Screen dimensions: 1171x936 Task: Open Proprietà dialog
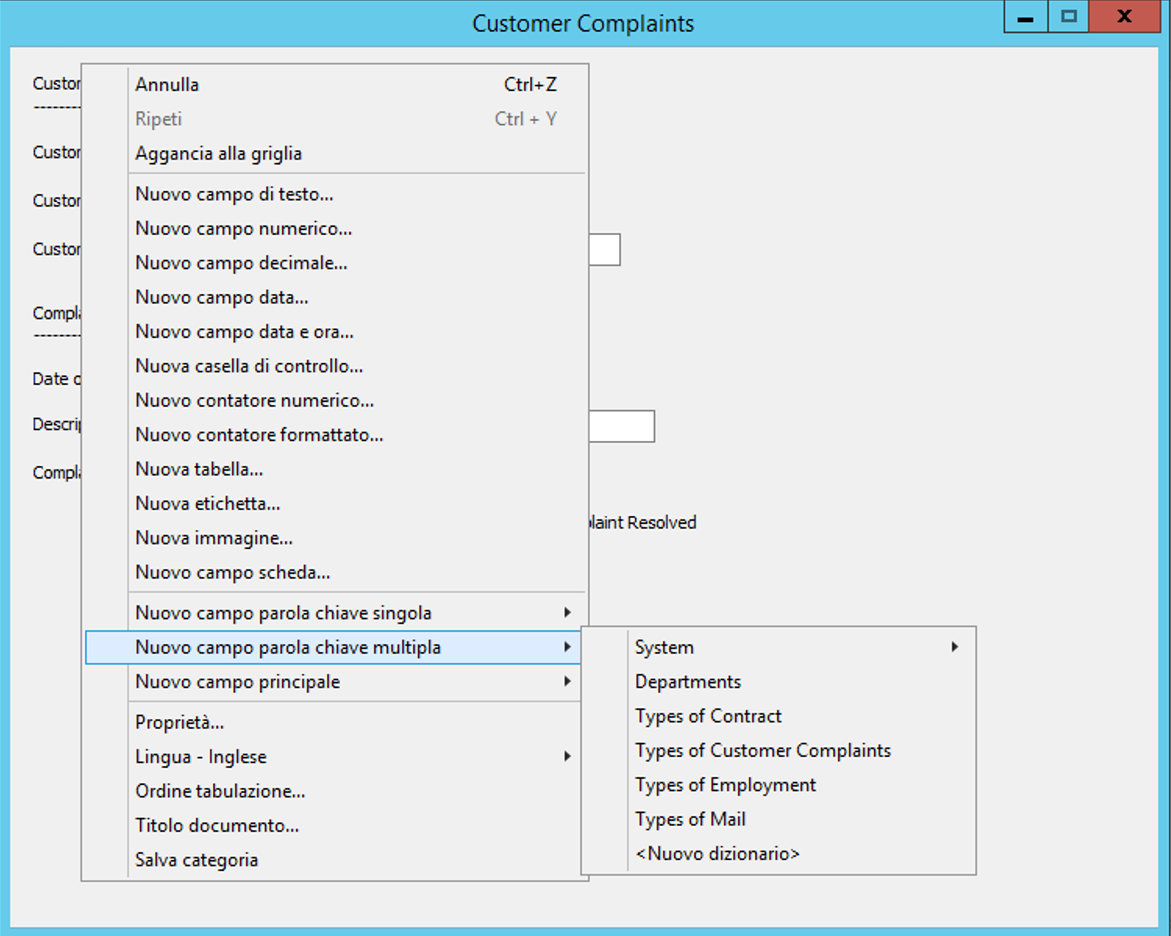(334, 722)
